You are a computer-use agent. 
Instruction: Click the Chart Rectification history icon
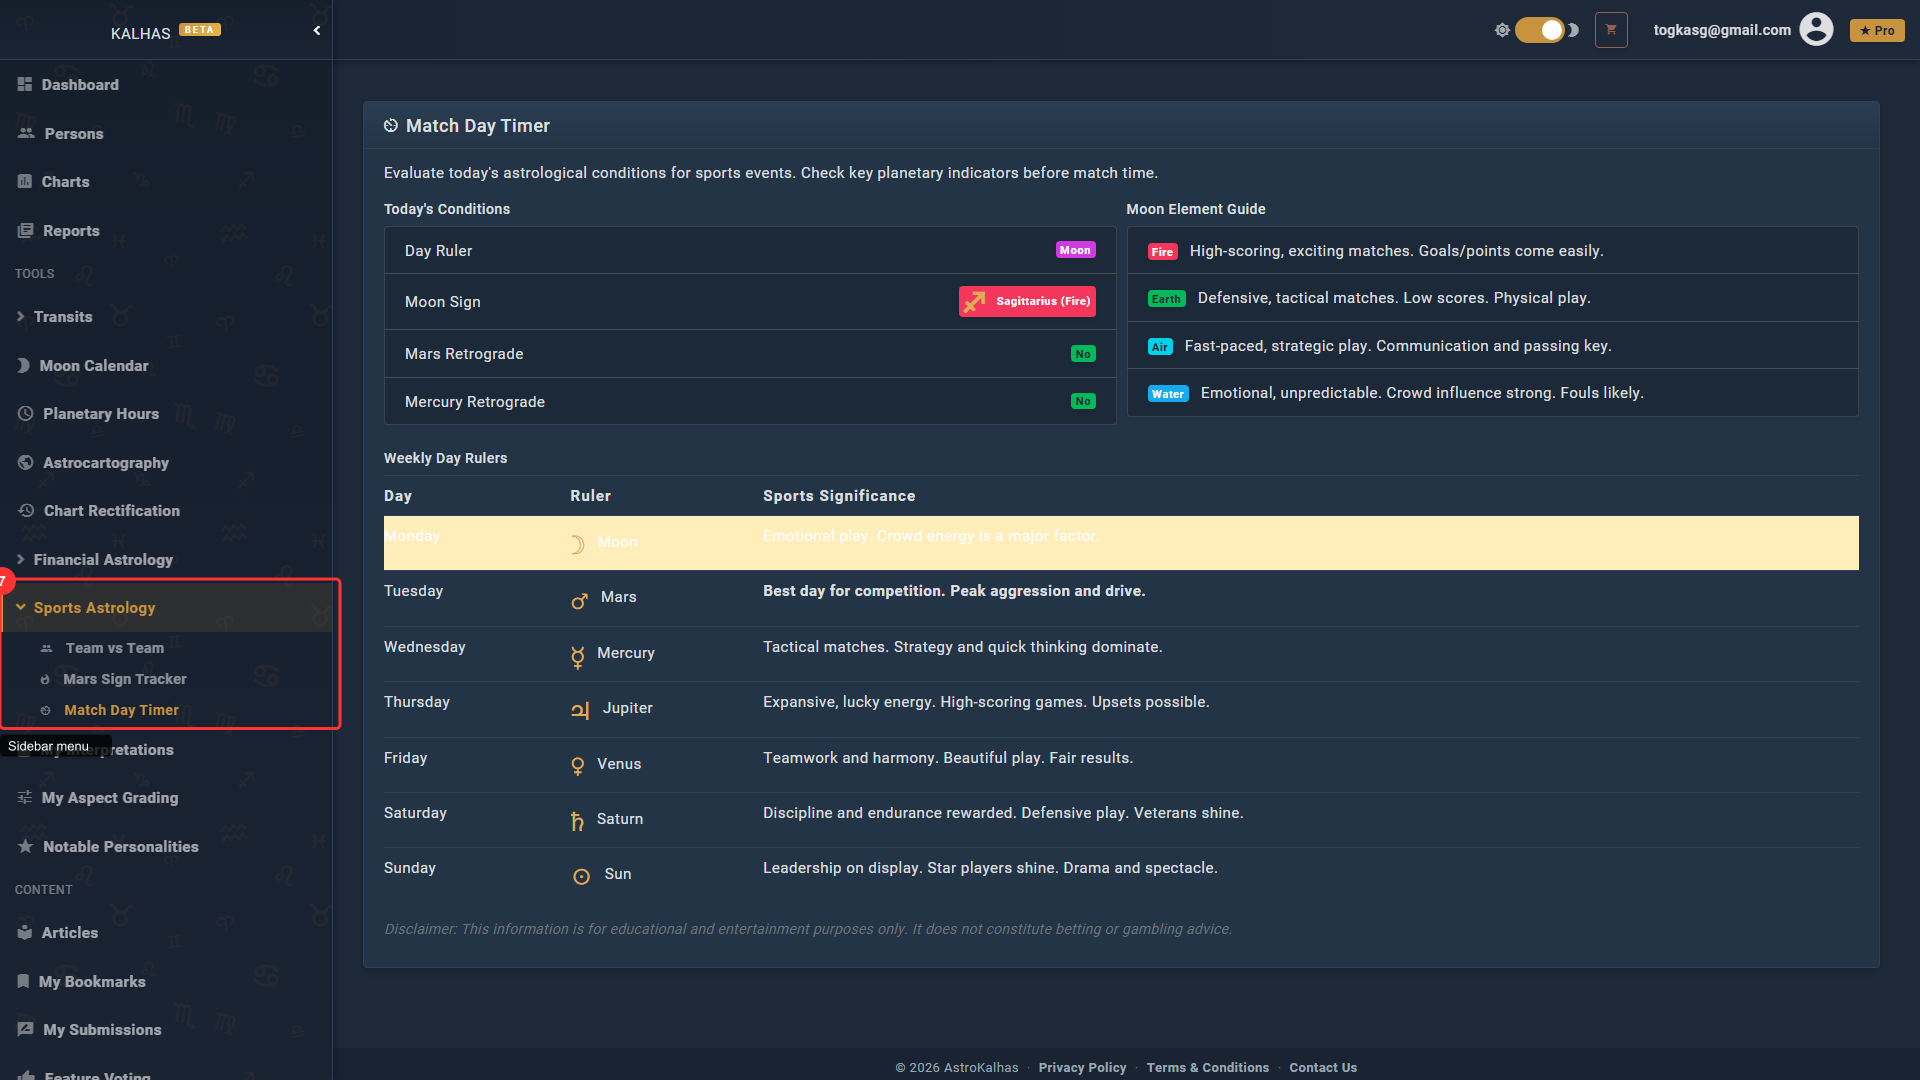point(26,511)
